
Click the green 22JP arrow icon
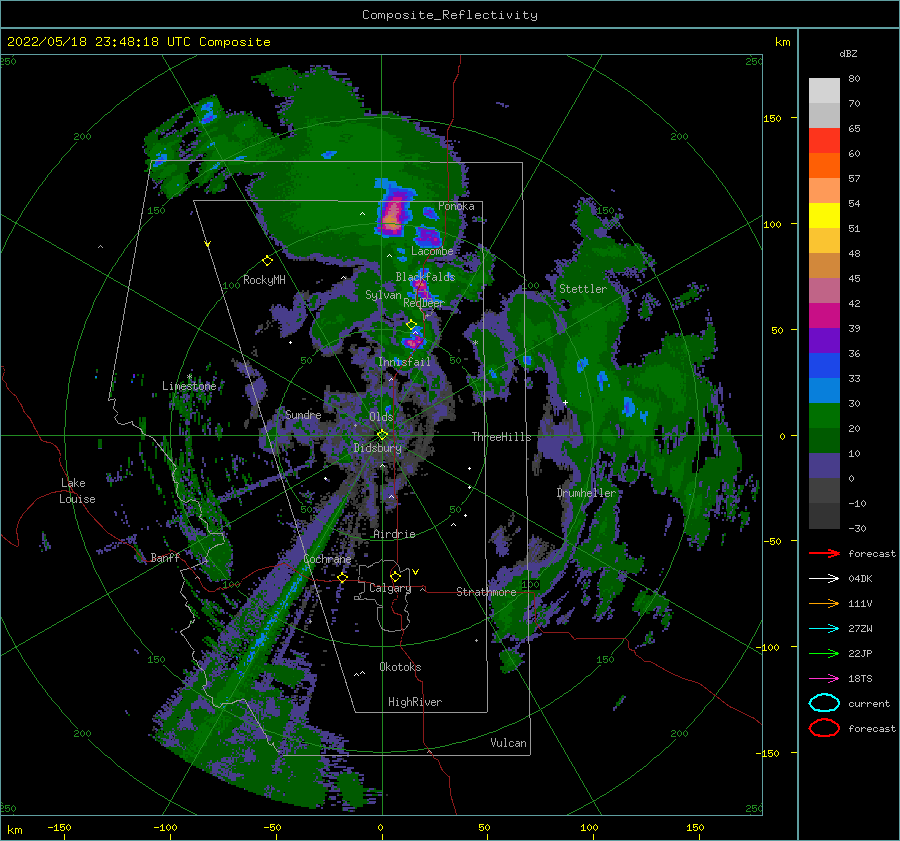click(824, 653)
